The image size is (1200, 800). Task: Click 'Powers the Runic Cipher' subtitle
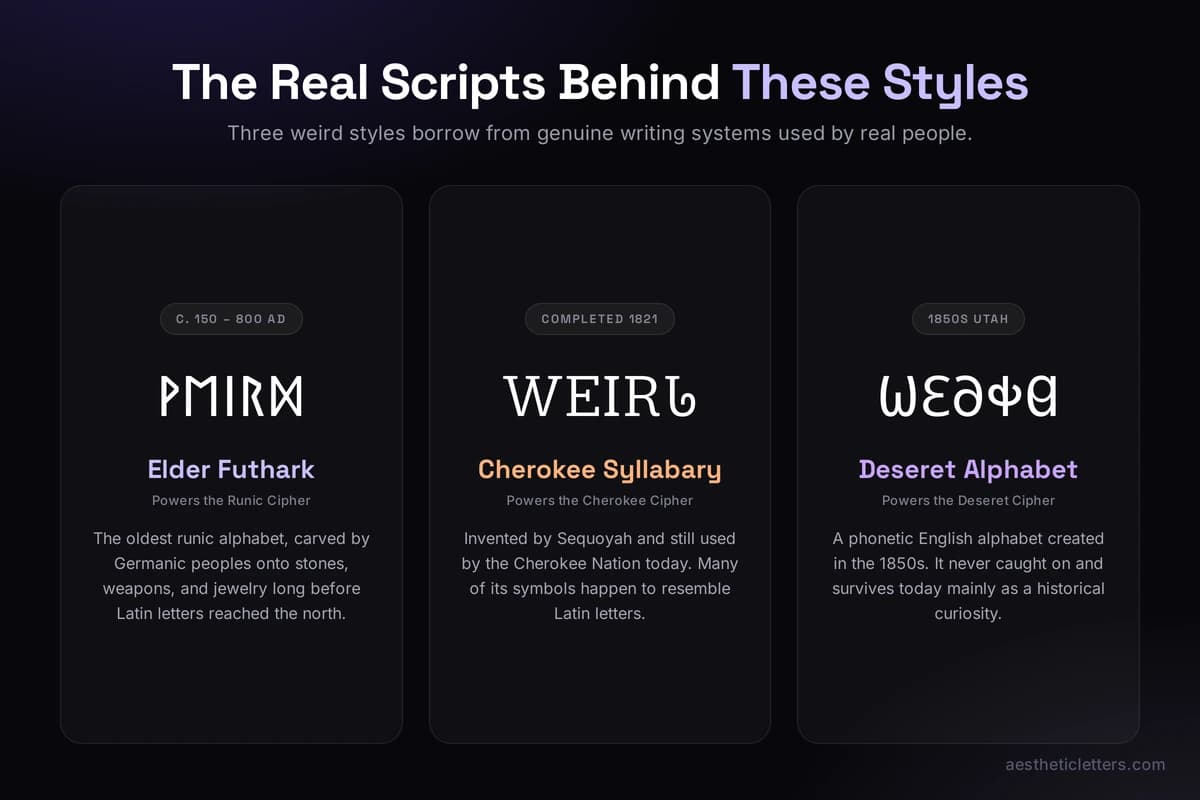pos(231,500)
